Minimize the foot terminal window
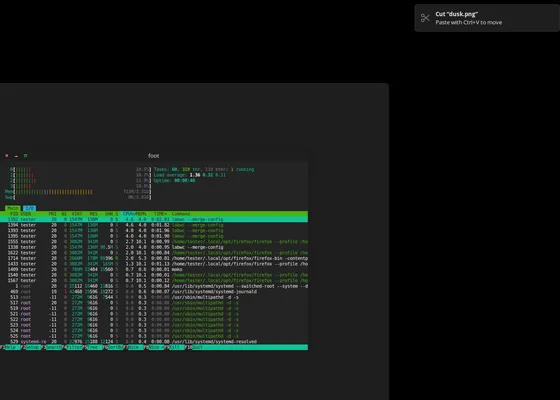 point(16,156)
